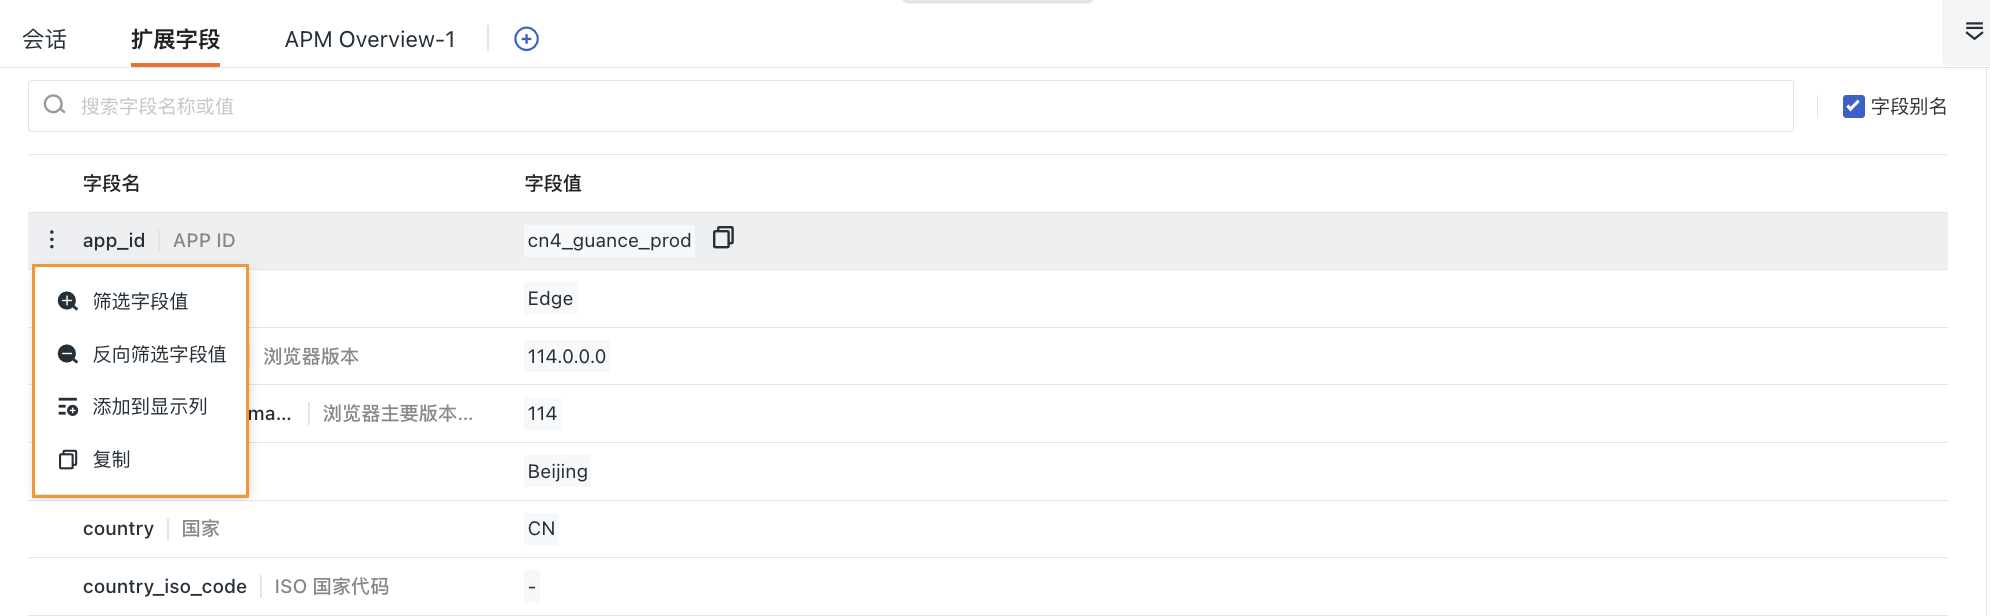Focus the 搜索字段名称或值 search box
The width and height of the screenshot is (1990, 616).
coord(910,106)
